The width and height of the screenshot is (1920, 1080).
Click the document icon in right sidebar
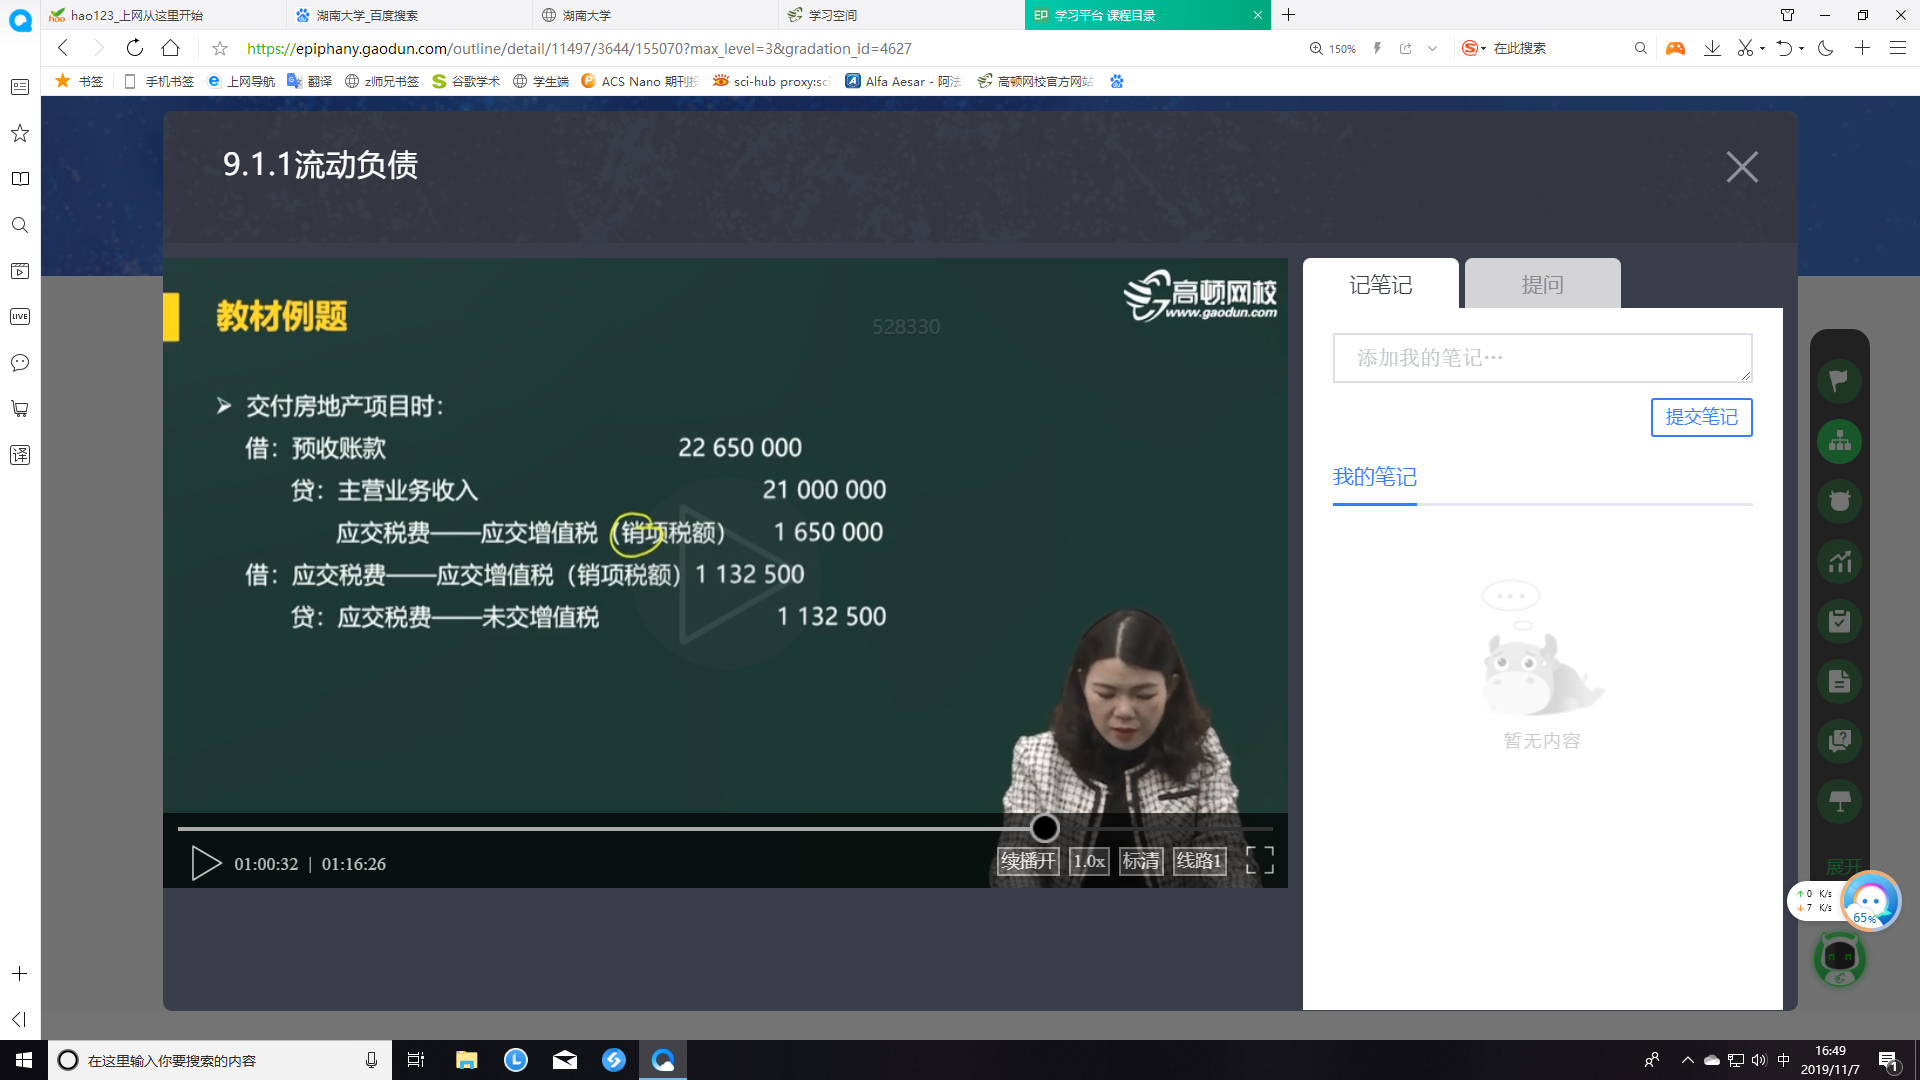pyautogui.click(x=1839, y=681)
